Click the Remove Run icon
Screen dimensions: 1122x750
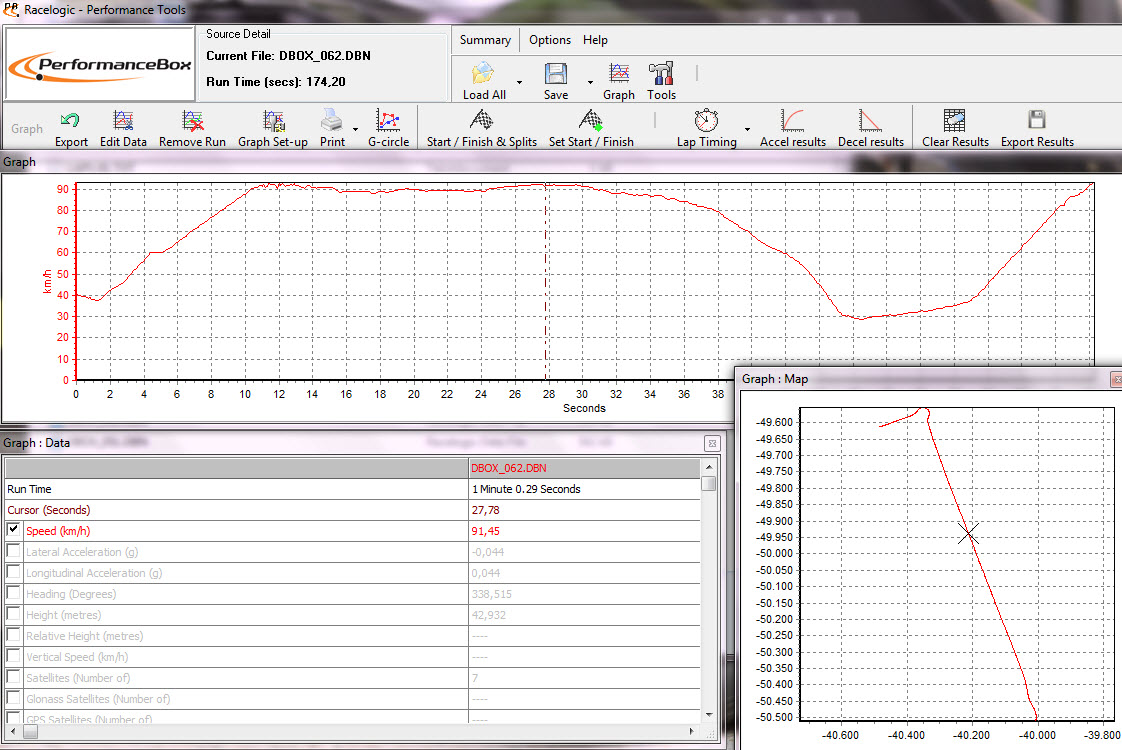click(192, 120)
